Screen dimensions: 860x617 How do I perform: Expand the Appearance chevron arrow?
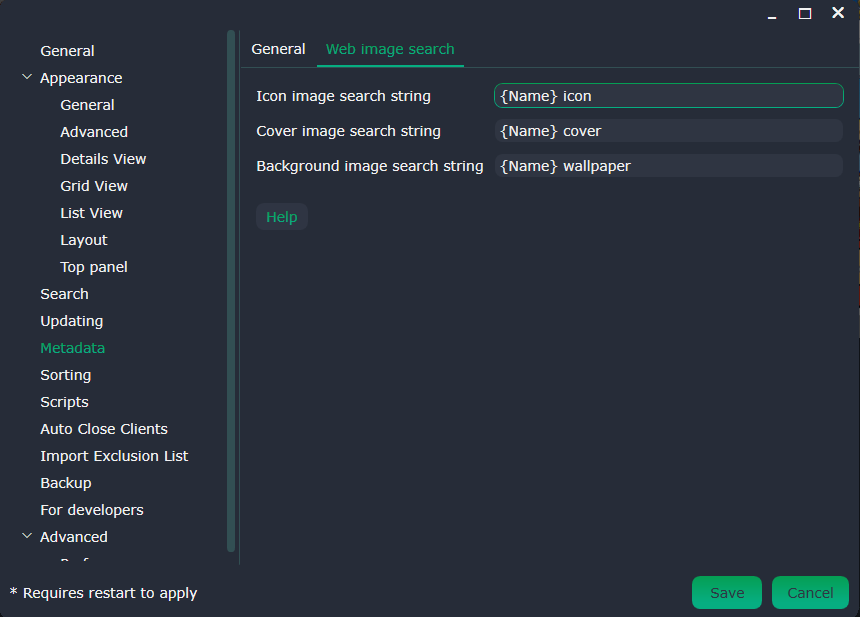tap(26, 77)
